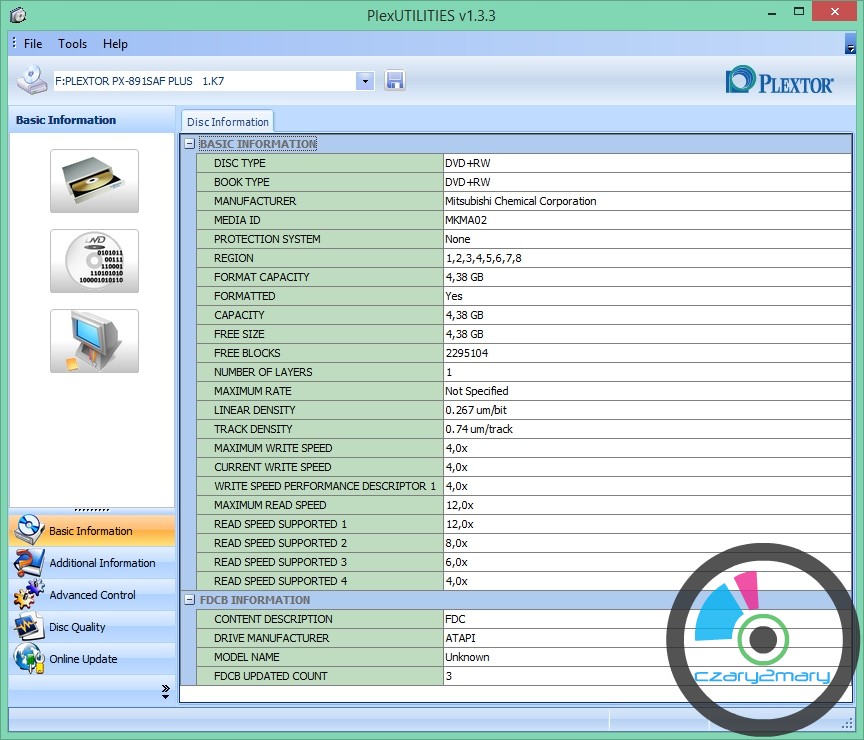Screen dimensions: 864x740
Task: Open the drive selection dropdown
Action: (365, 81)
